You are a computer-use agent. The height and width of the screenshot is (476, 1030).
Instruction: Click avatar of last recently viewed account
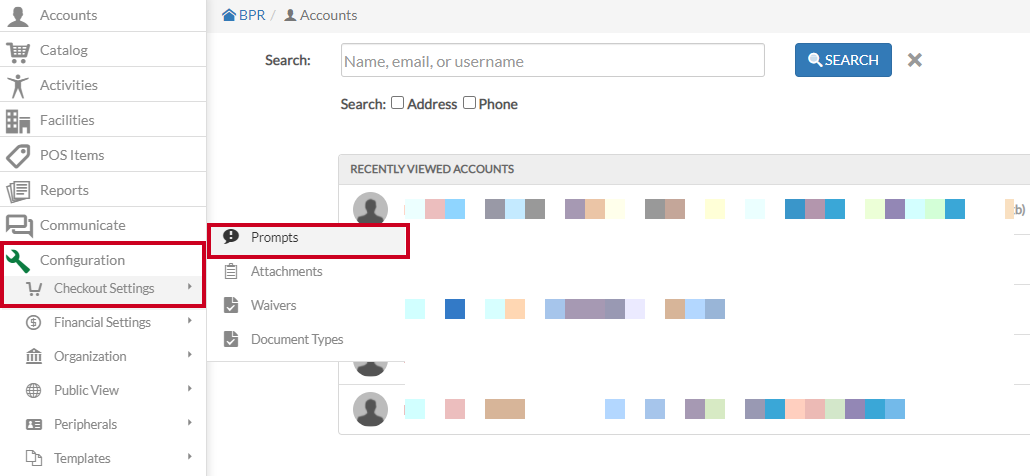tap(370, 409)
